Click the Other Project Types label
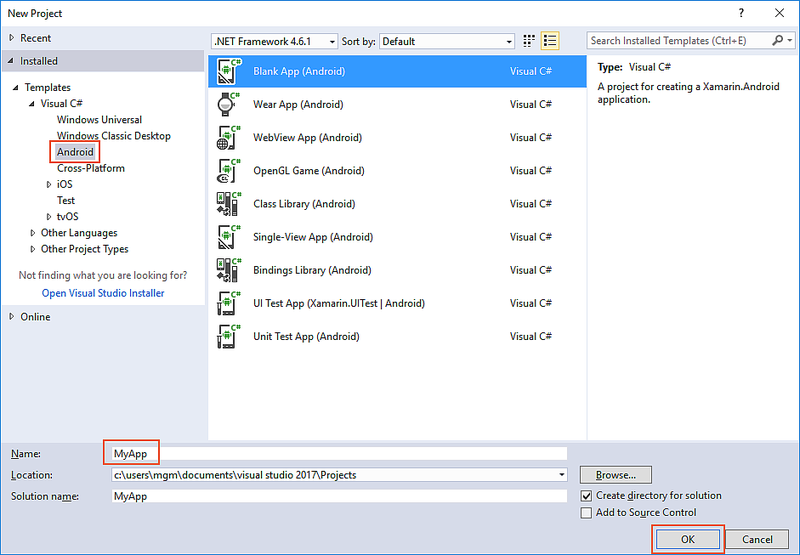Image resolution: width=800 pixels, height=555 pixels. tap(85, 249)
